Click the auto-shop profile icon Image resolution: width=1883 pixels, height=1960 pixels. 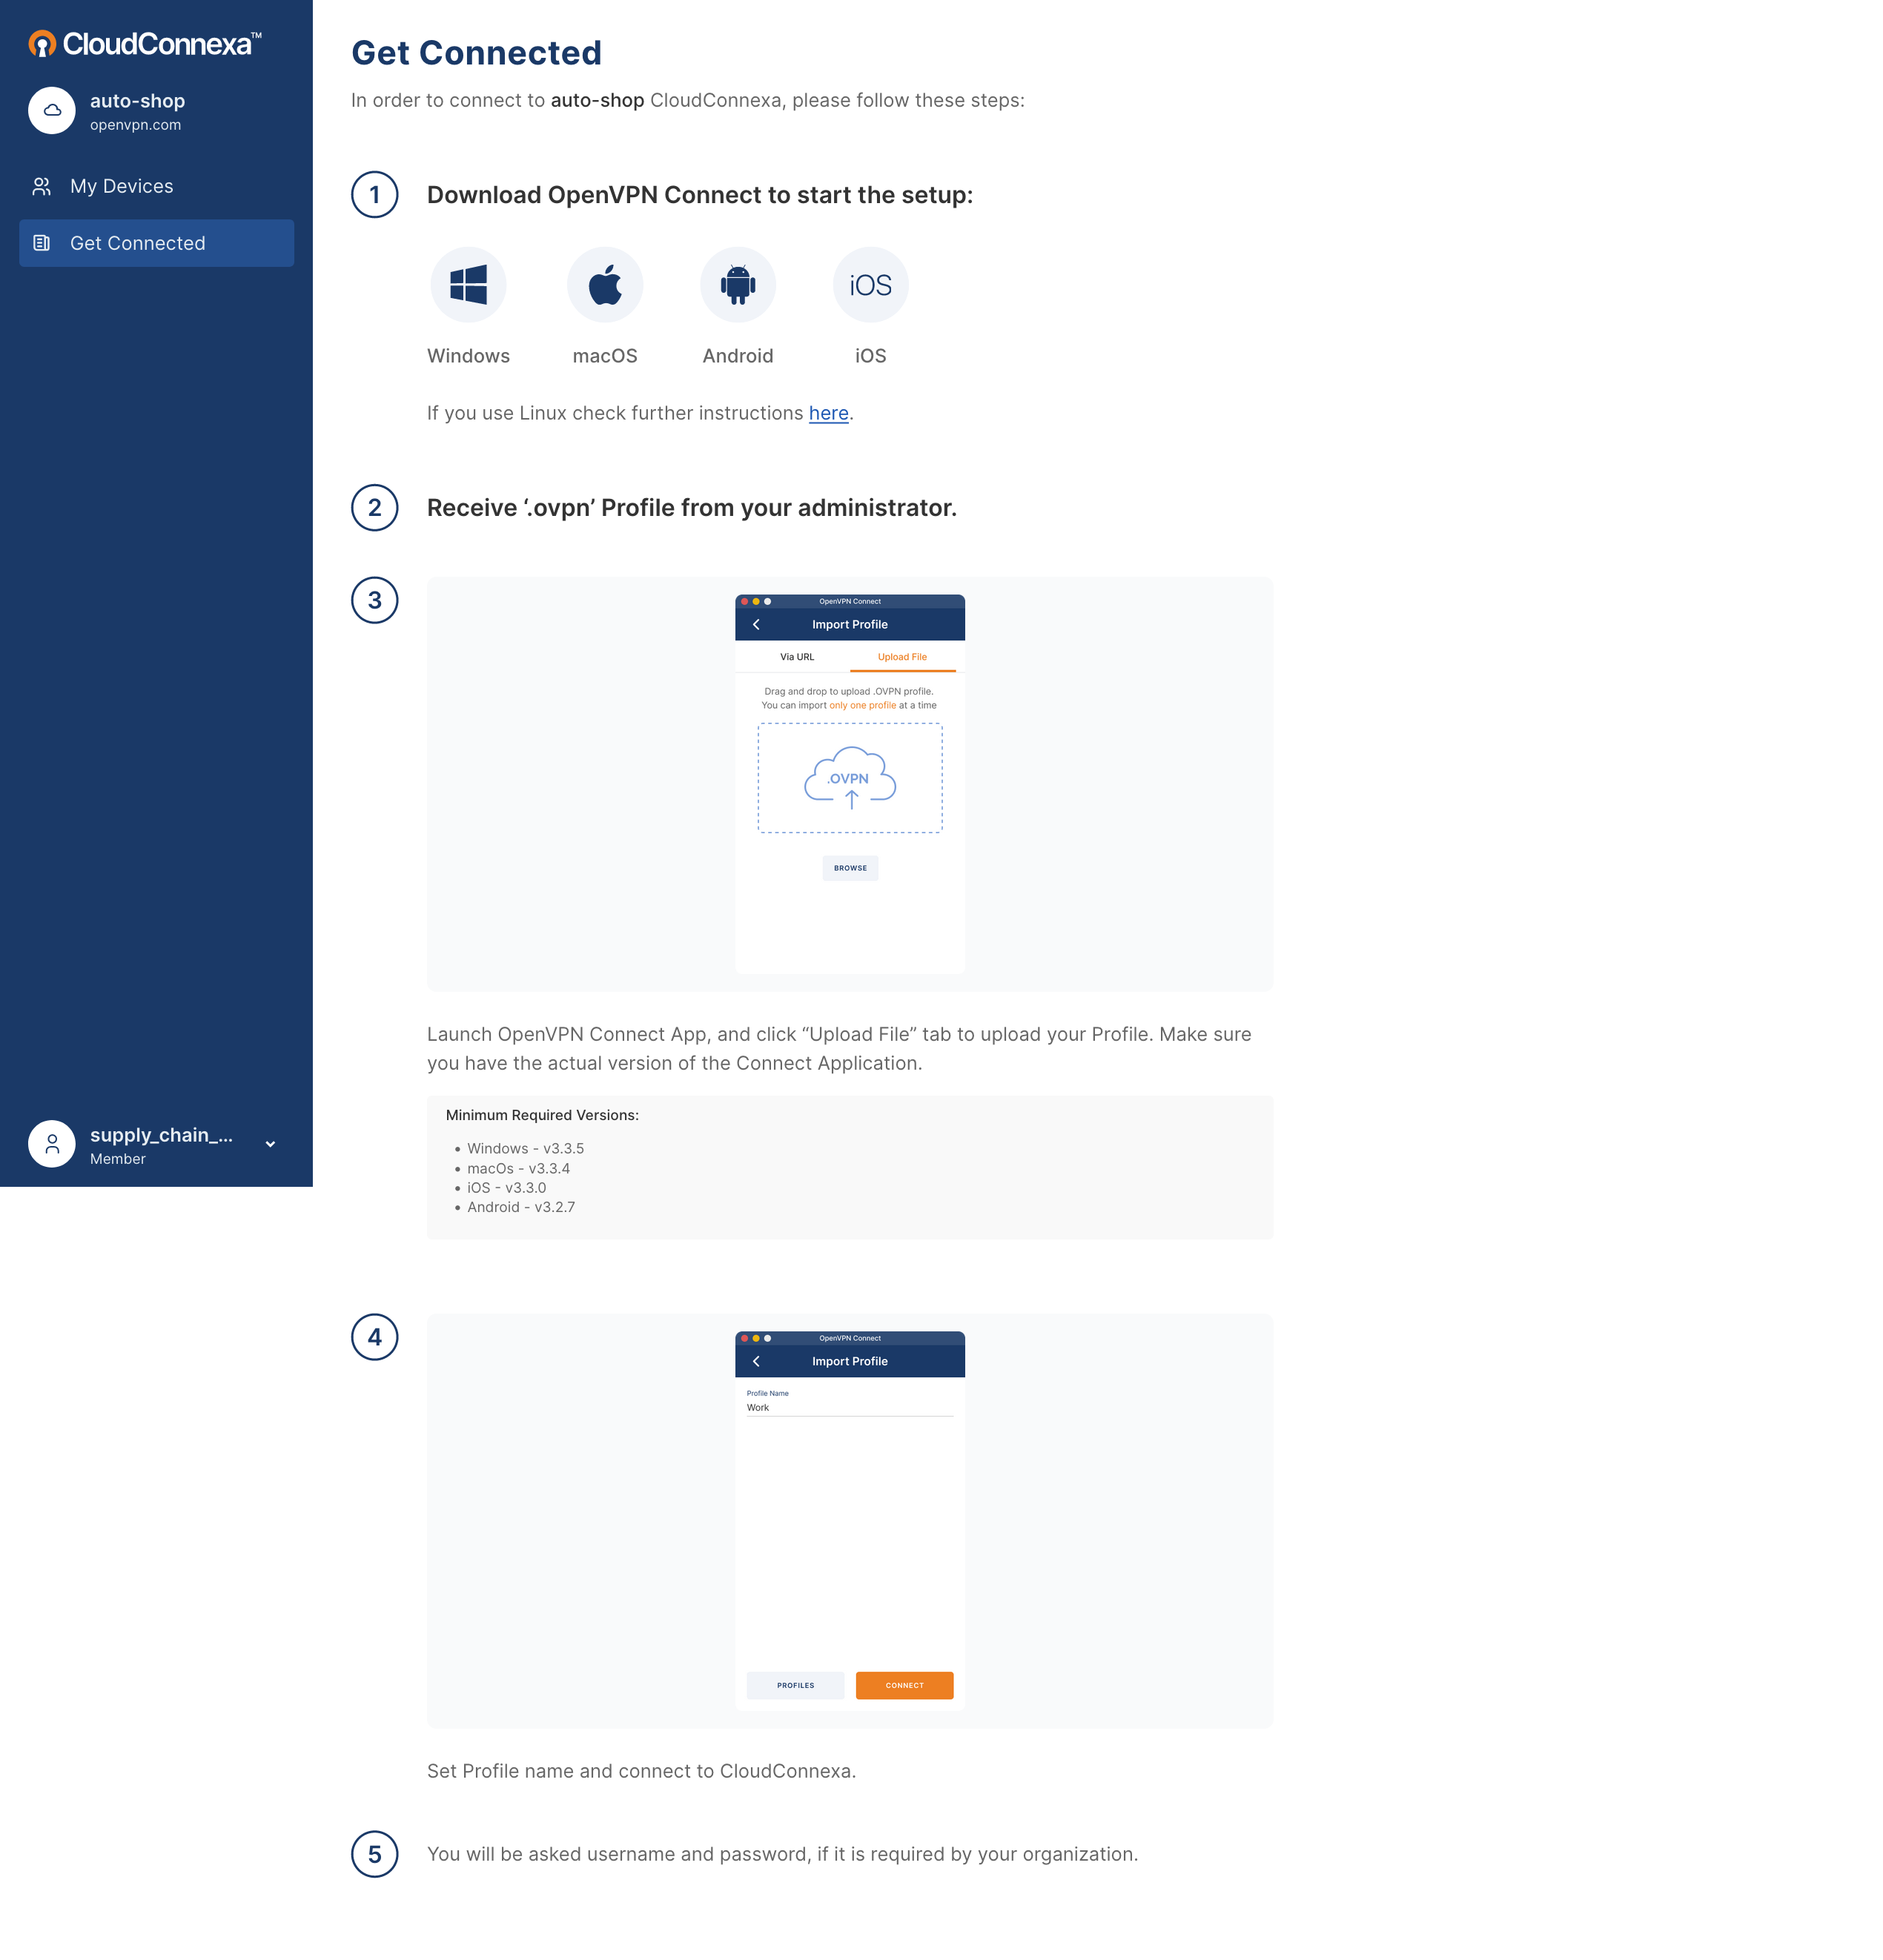53,110
